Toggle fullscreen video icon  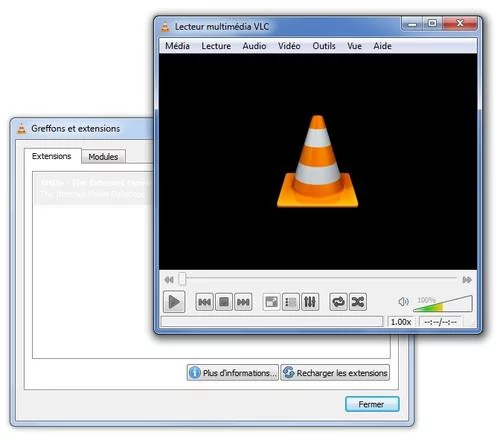271,302
